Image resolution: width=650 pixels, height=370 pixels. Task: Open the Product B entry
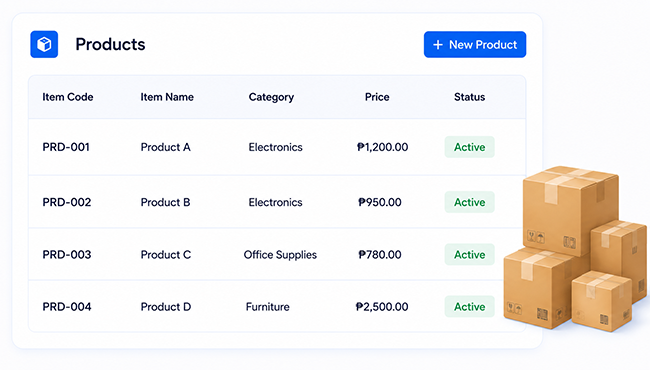(x=165, y=202)
